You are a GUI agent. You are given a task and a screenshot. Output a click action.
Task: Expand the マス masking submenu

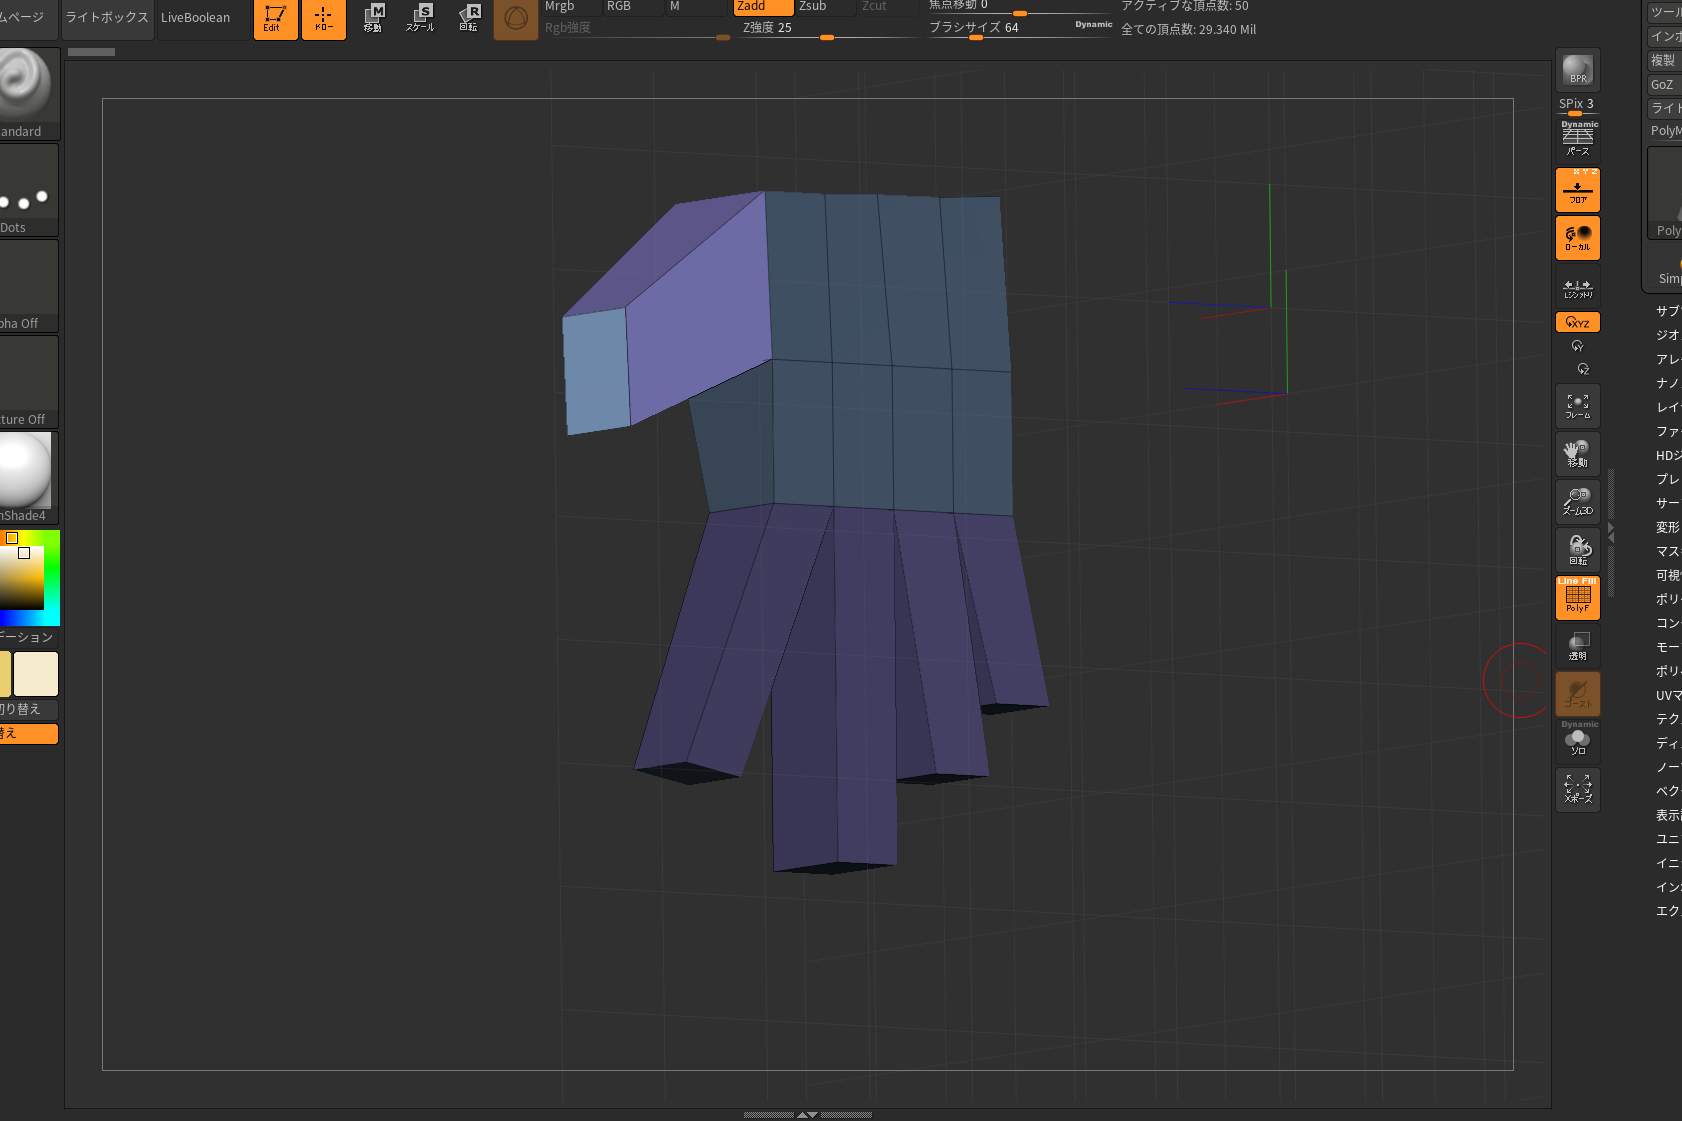click(1668, 551)
